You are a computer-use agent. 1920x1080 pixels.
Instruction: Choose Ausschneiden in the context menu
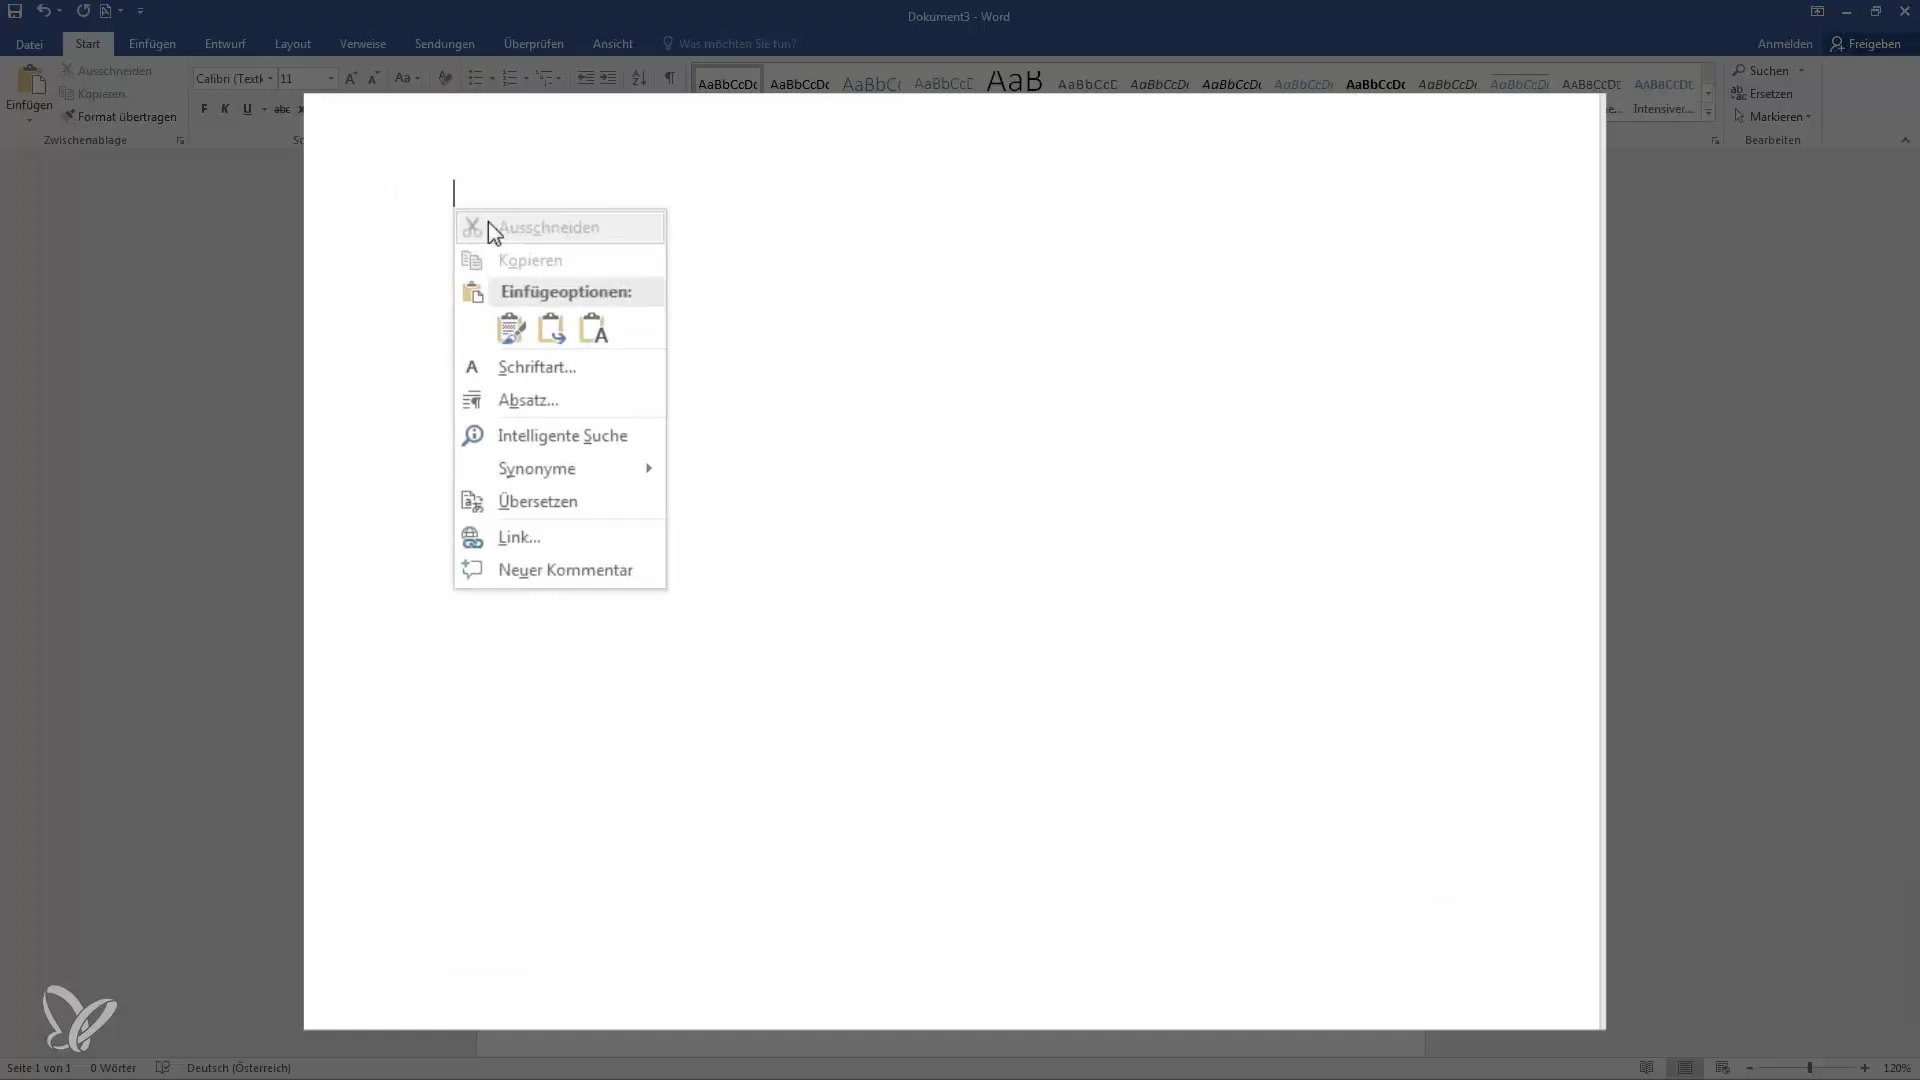(560, 228)
